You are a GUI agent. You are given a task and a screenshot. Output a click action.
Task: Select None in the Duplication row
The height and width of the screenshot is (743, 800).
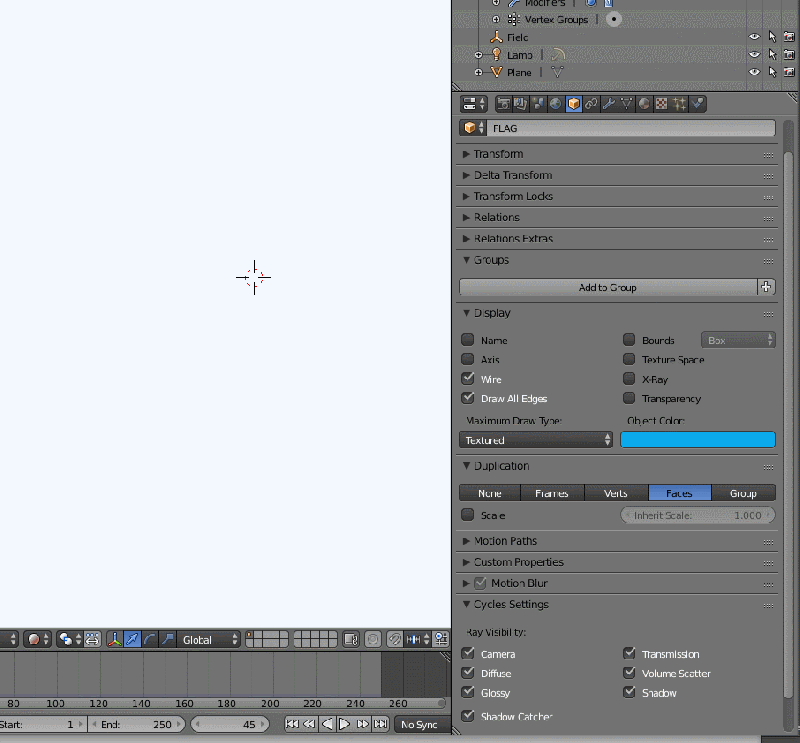[489, 492]
